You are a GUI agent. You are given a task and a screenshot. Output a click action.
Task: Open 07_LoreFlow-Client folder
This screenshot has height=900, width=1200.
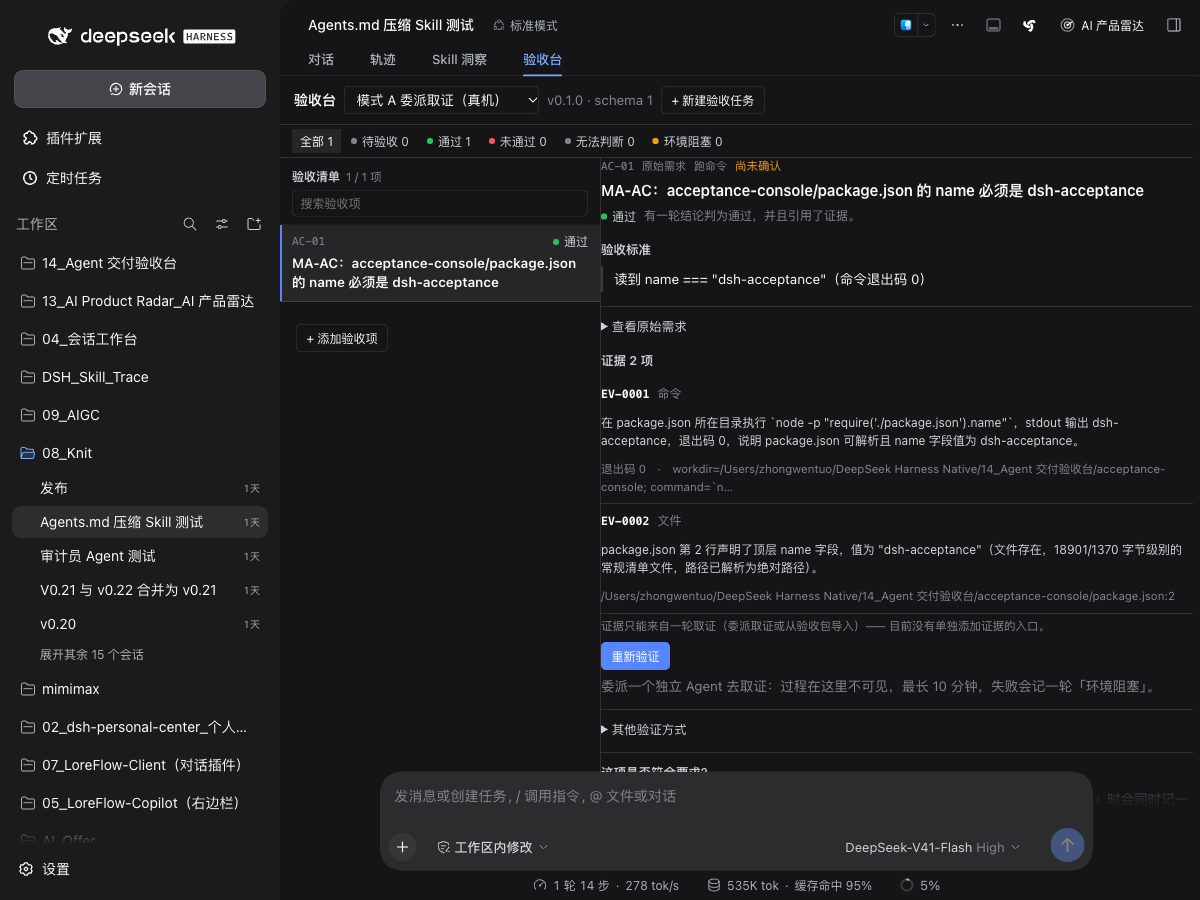(x=140, y=765)
